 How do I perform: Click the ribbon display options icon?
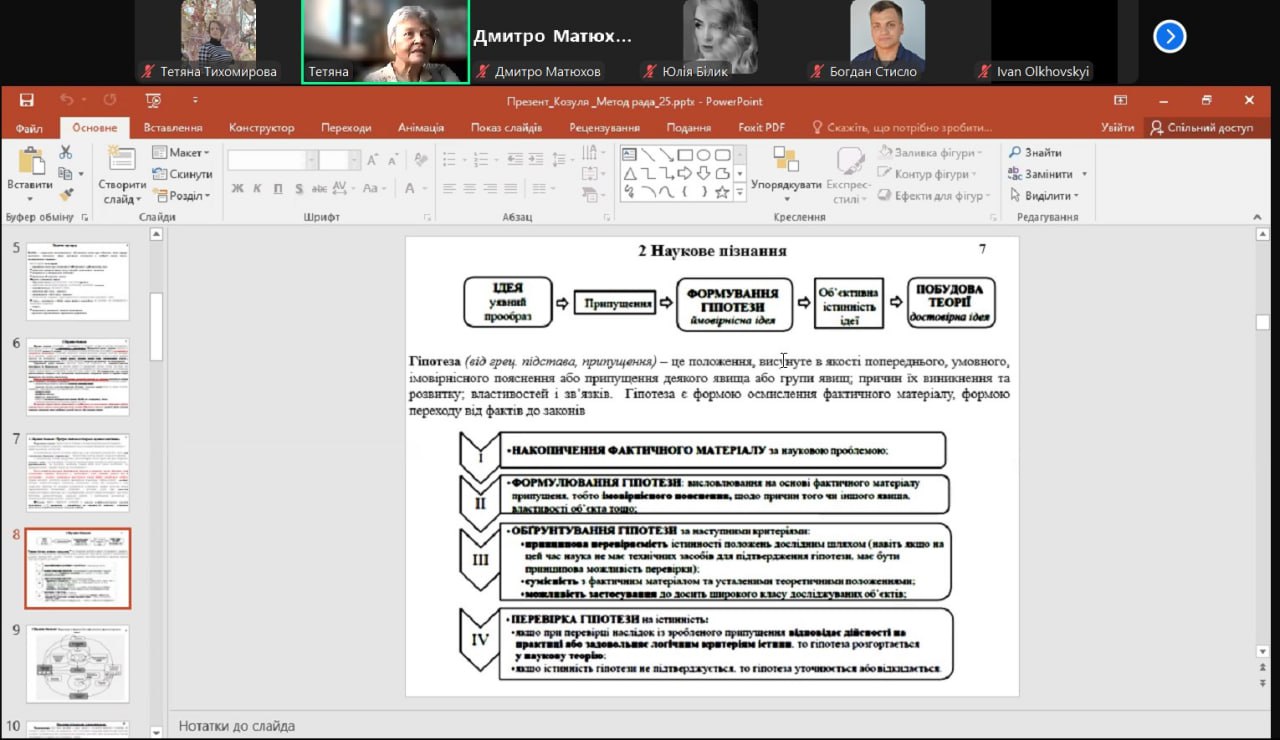1121,100
